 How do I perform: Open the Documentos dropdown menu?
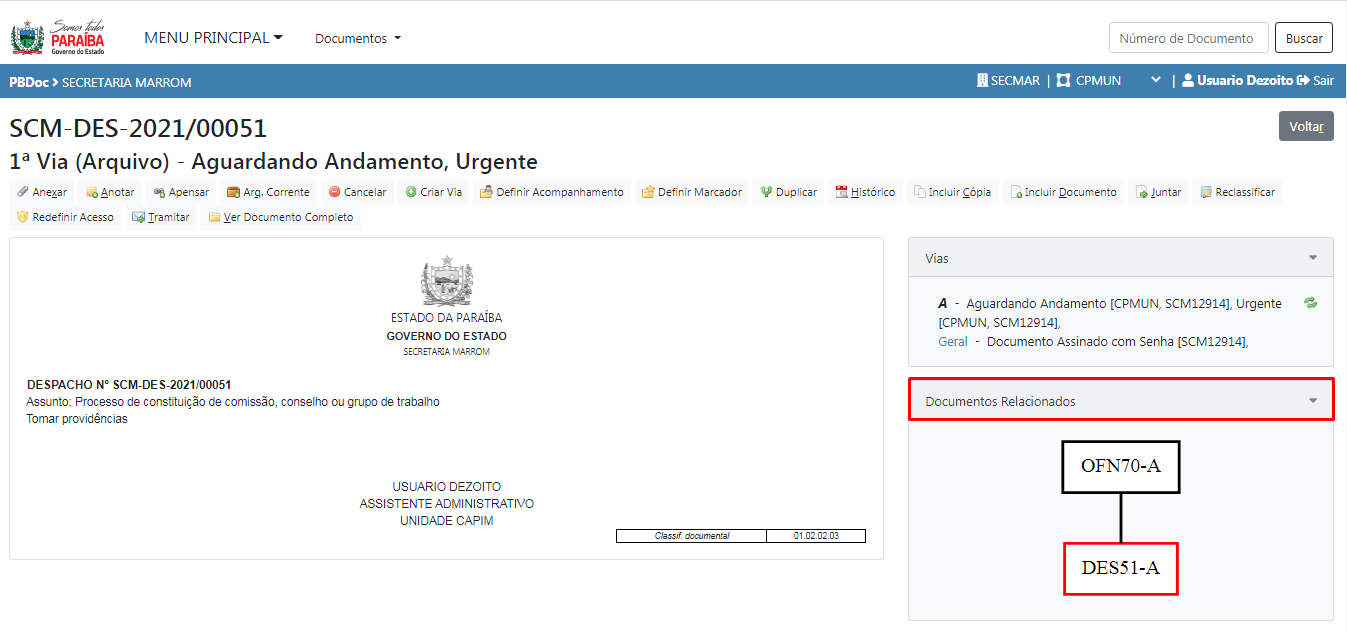[357, 39]
